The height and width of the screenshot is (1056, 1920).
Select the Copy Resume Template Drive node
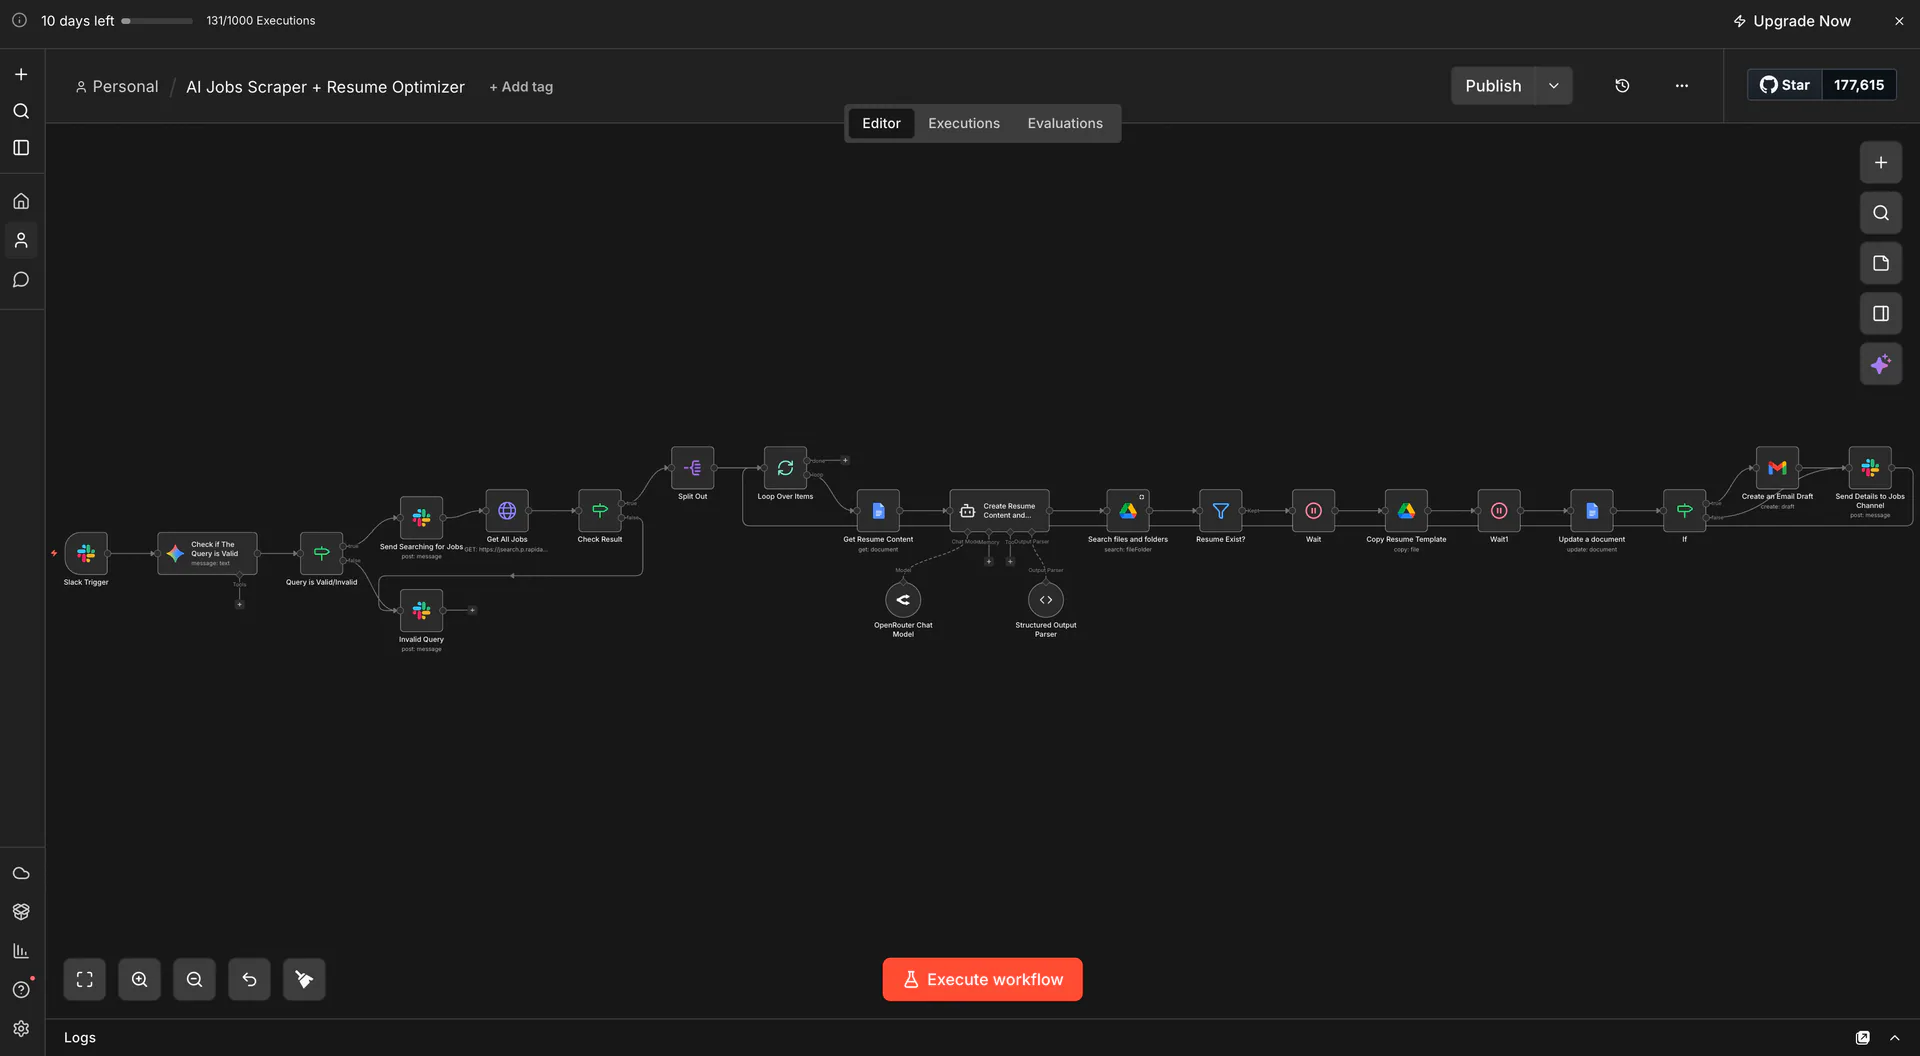(1406, 511)
